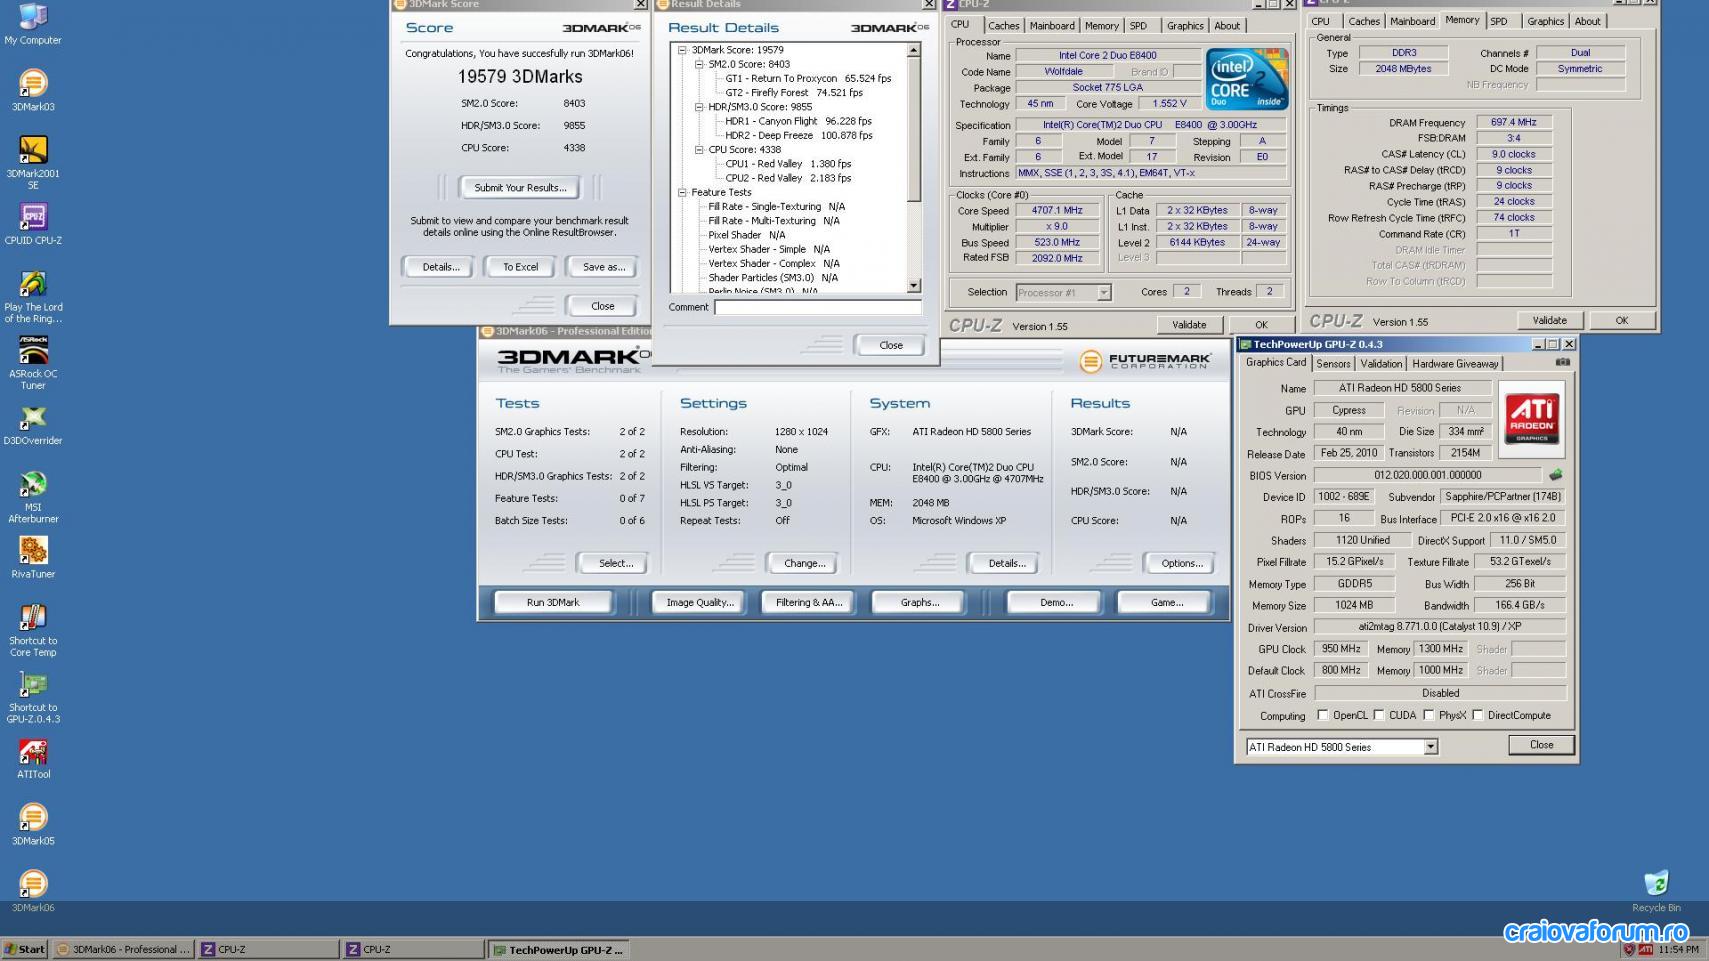Click Options button under Results
This screenshot has height=961, width=1709.
1181,563
